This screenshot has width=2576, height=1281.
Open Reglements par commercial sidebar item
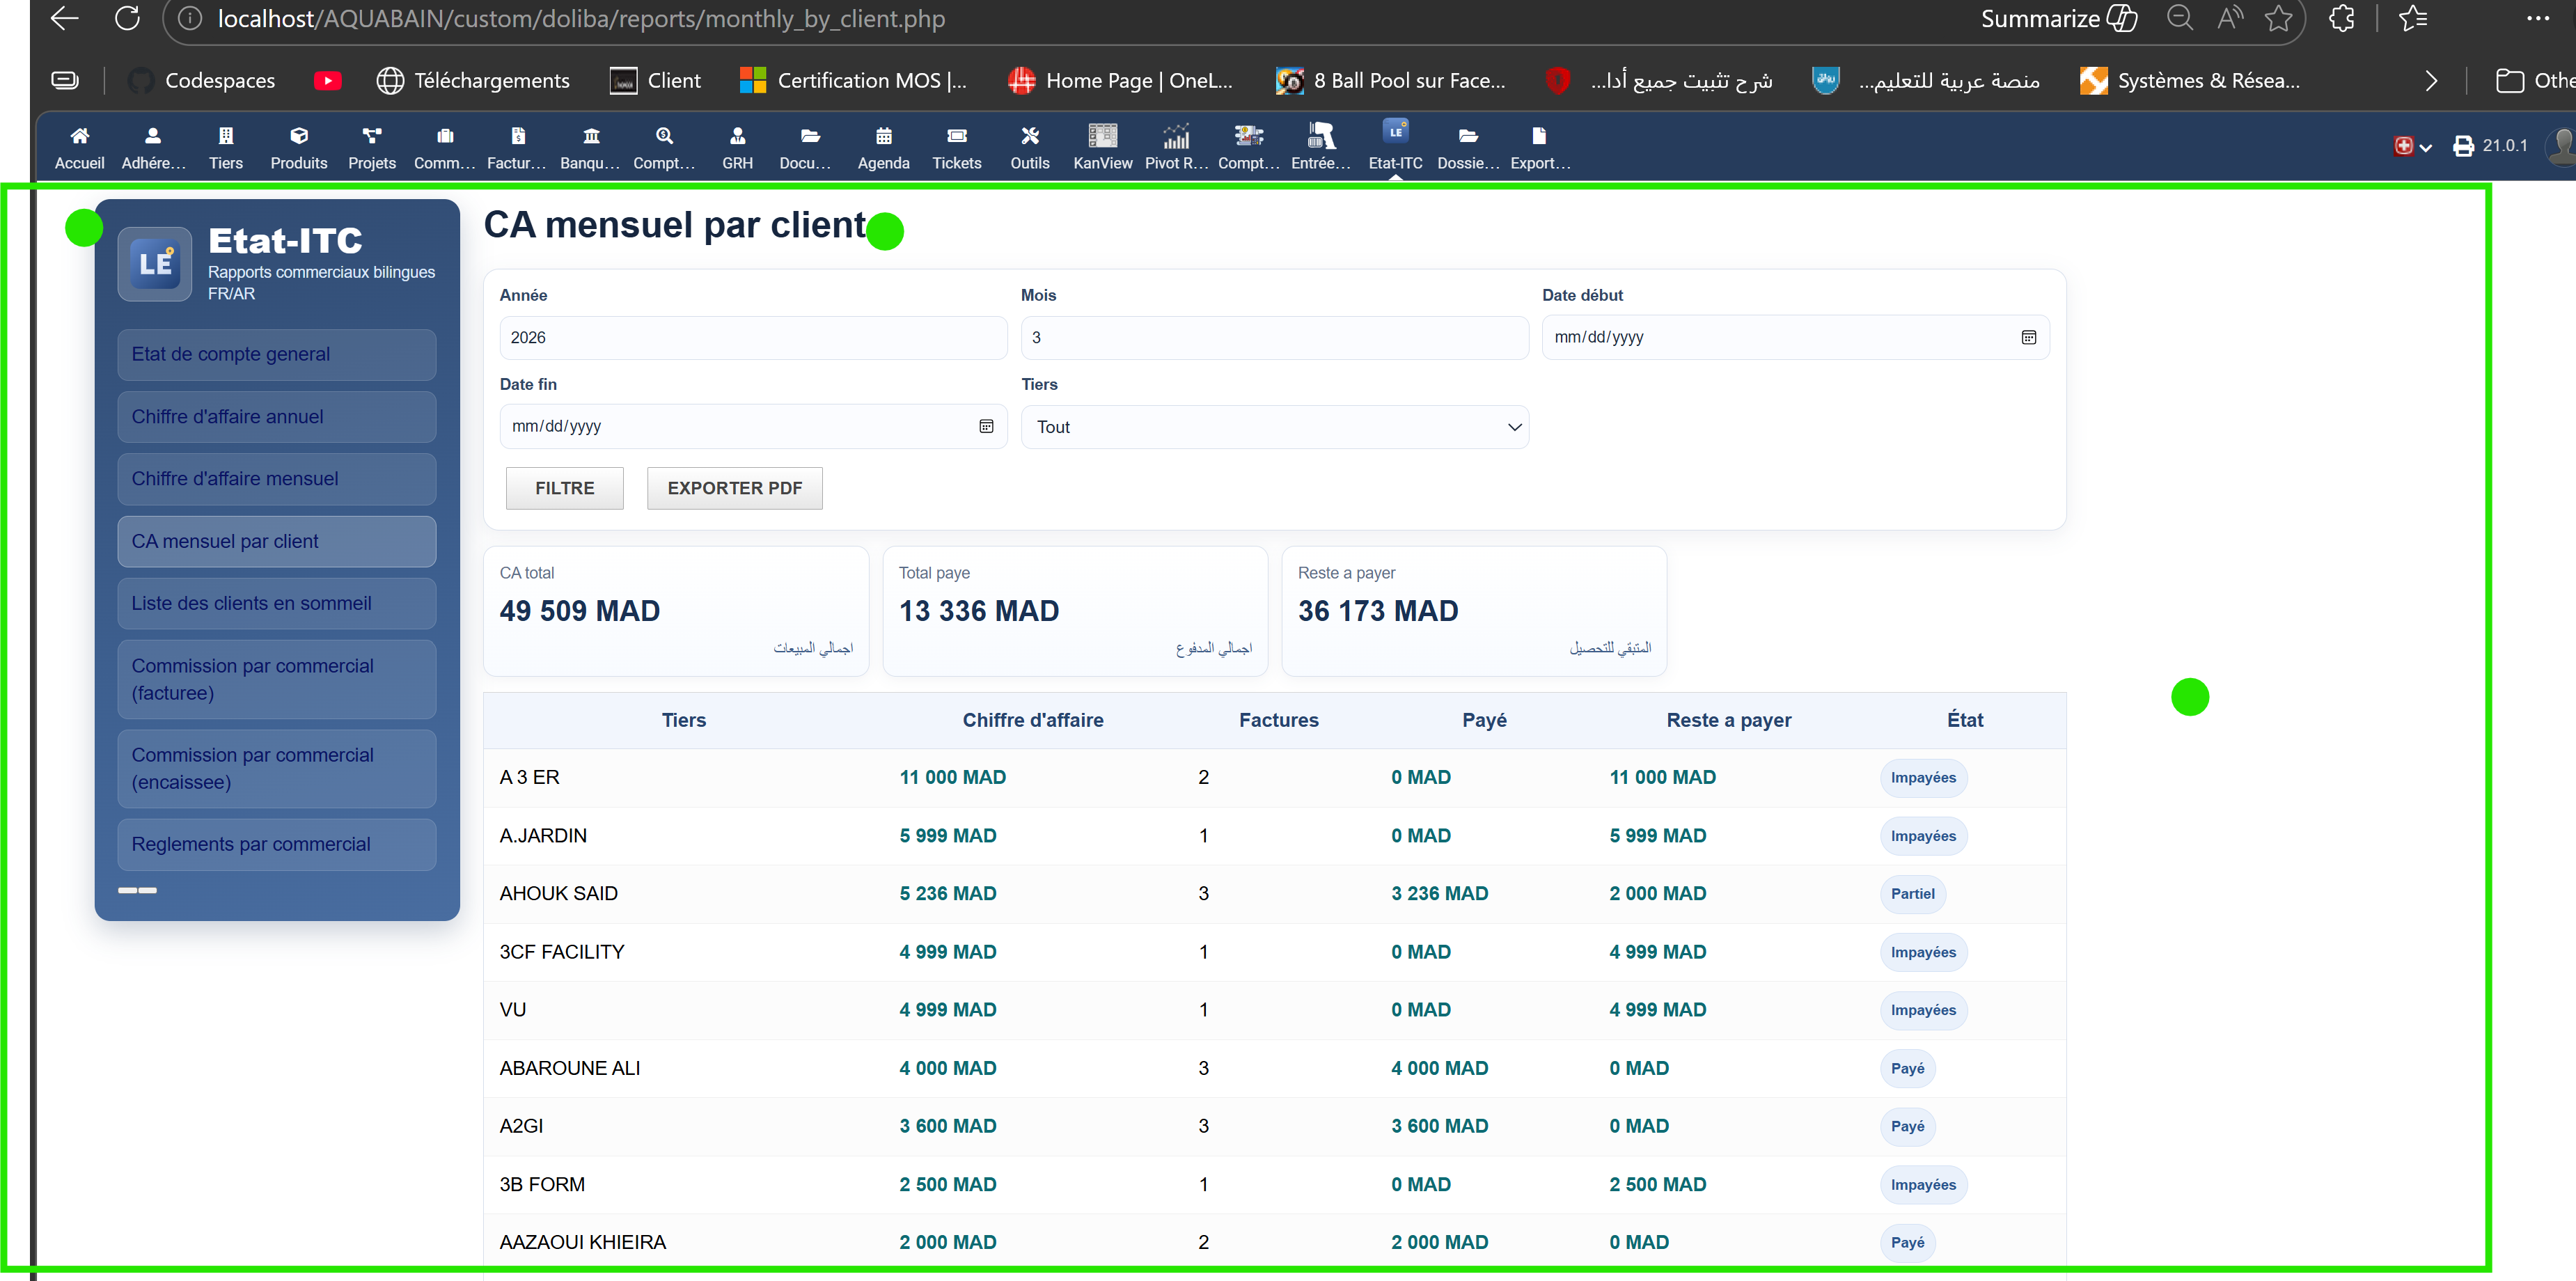[x=276, y=845]
